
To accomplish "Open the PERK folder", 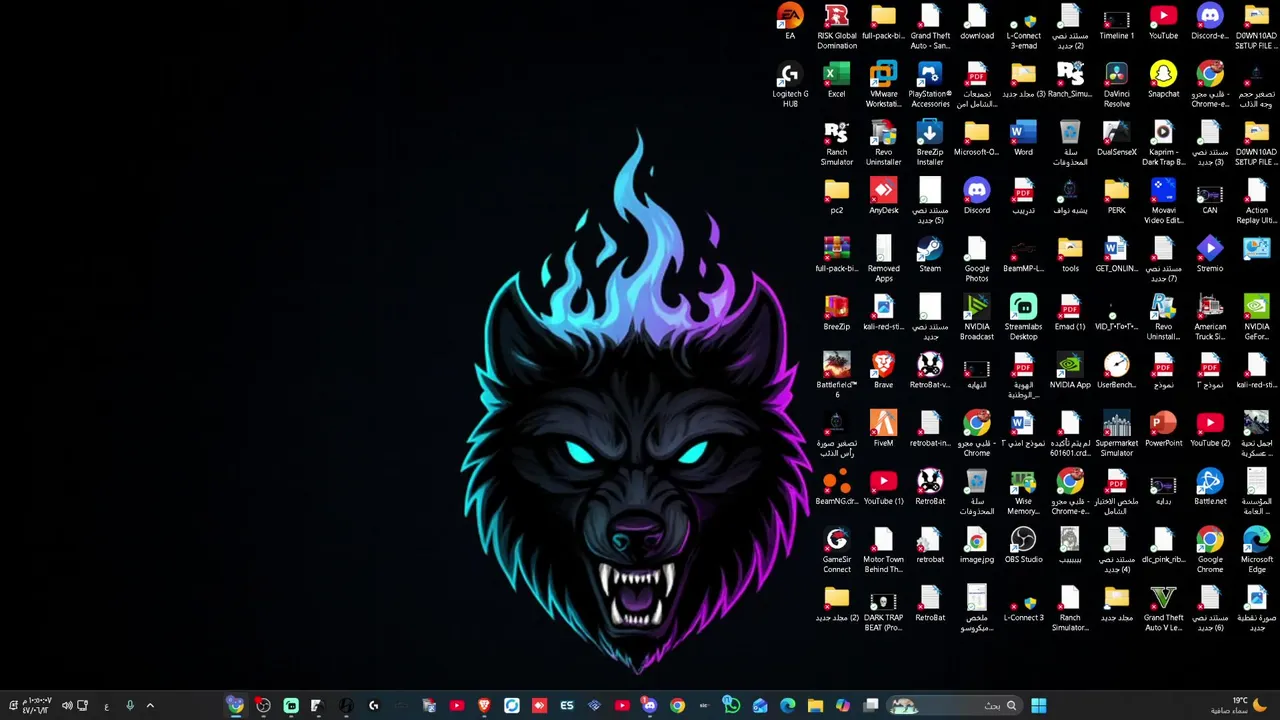I will (x=1117, y=197).
